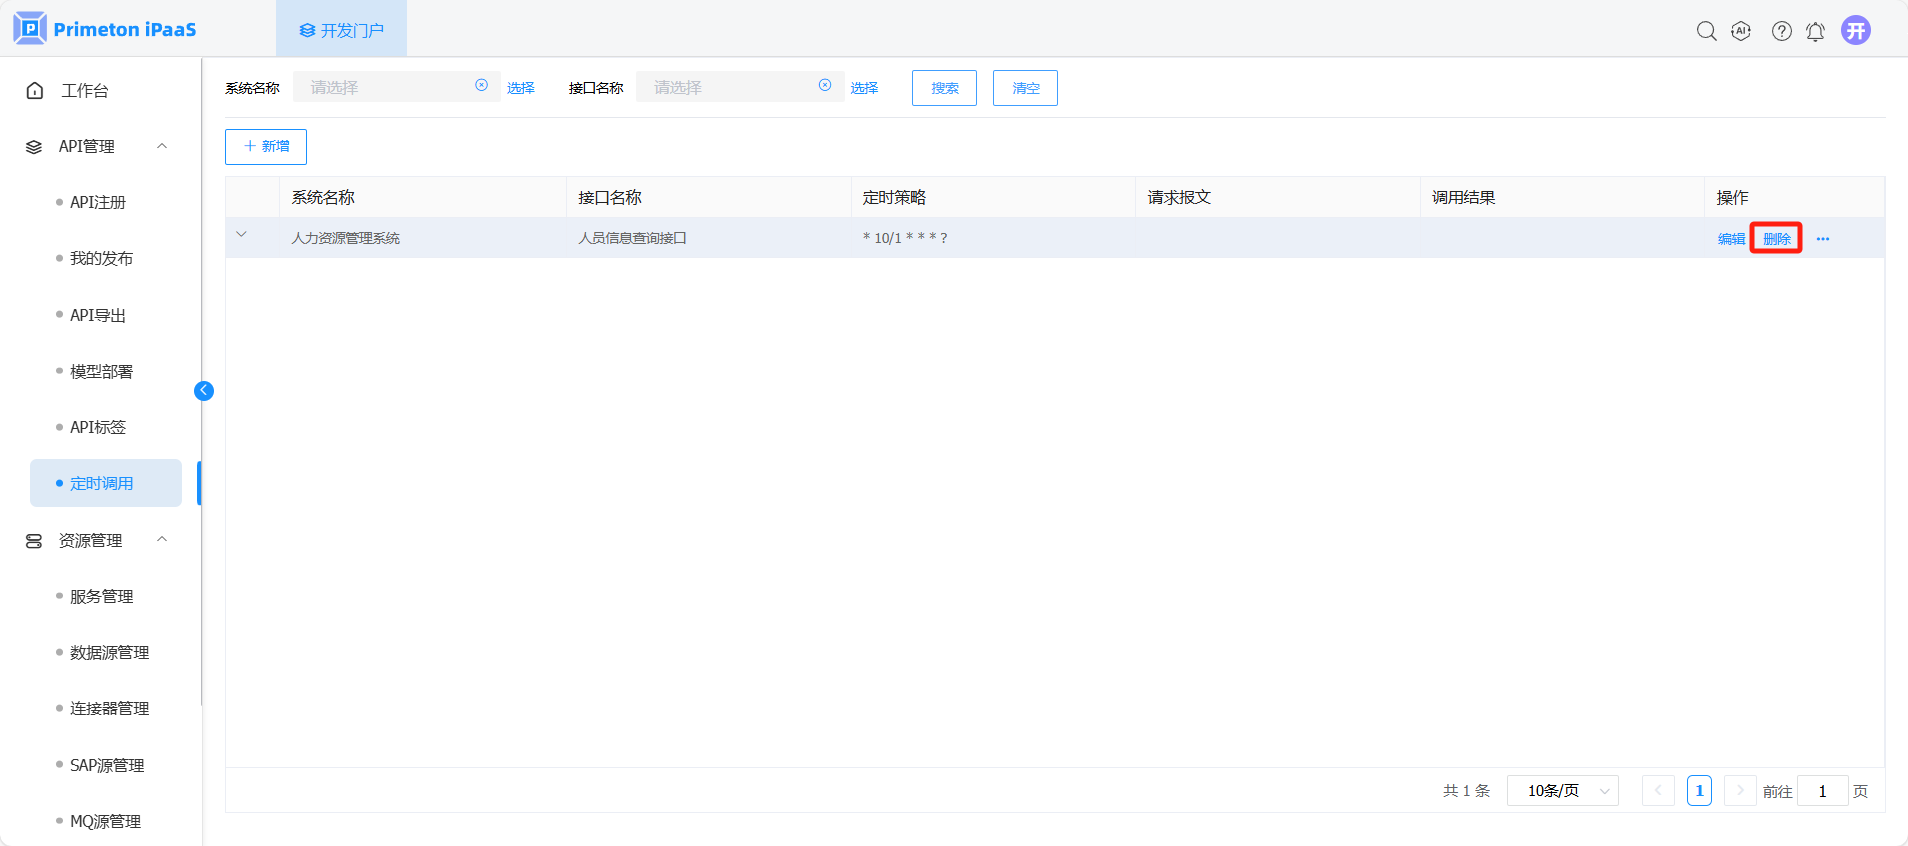This screenshot has height=846, width=1908.
Task: Collapse the 资源管理 menu group
Action: pos(162,540)
